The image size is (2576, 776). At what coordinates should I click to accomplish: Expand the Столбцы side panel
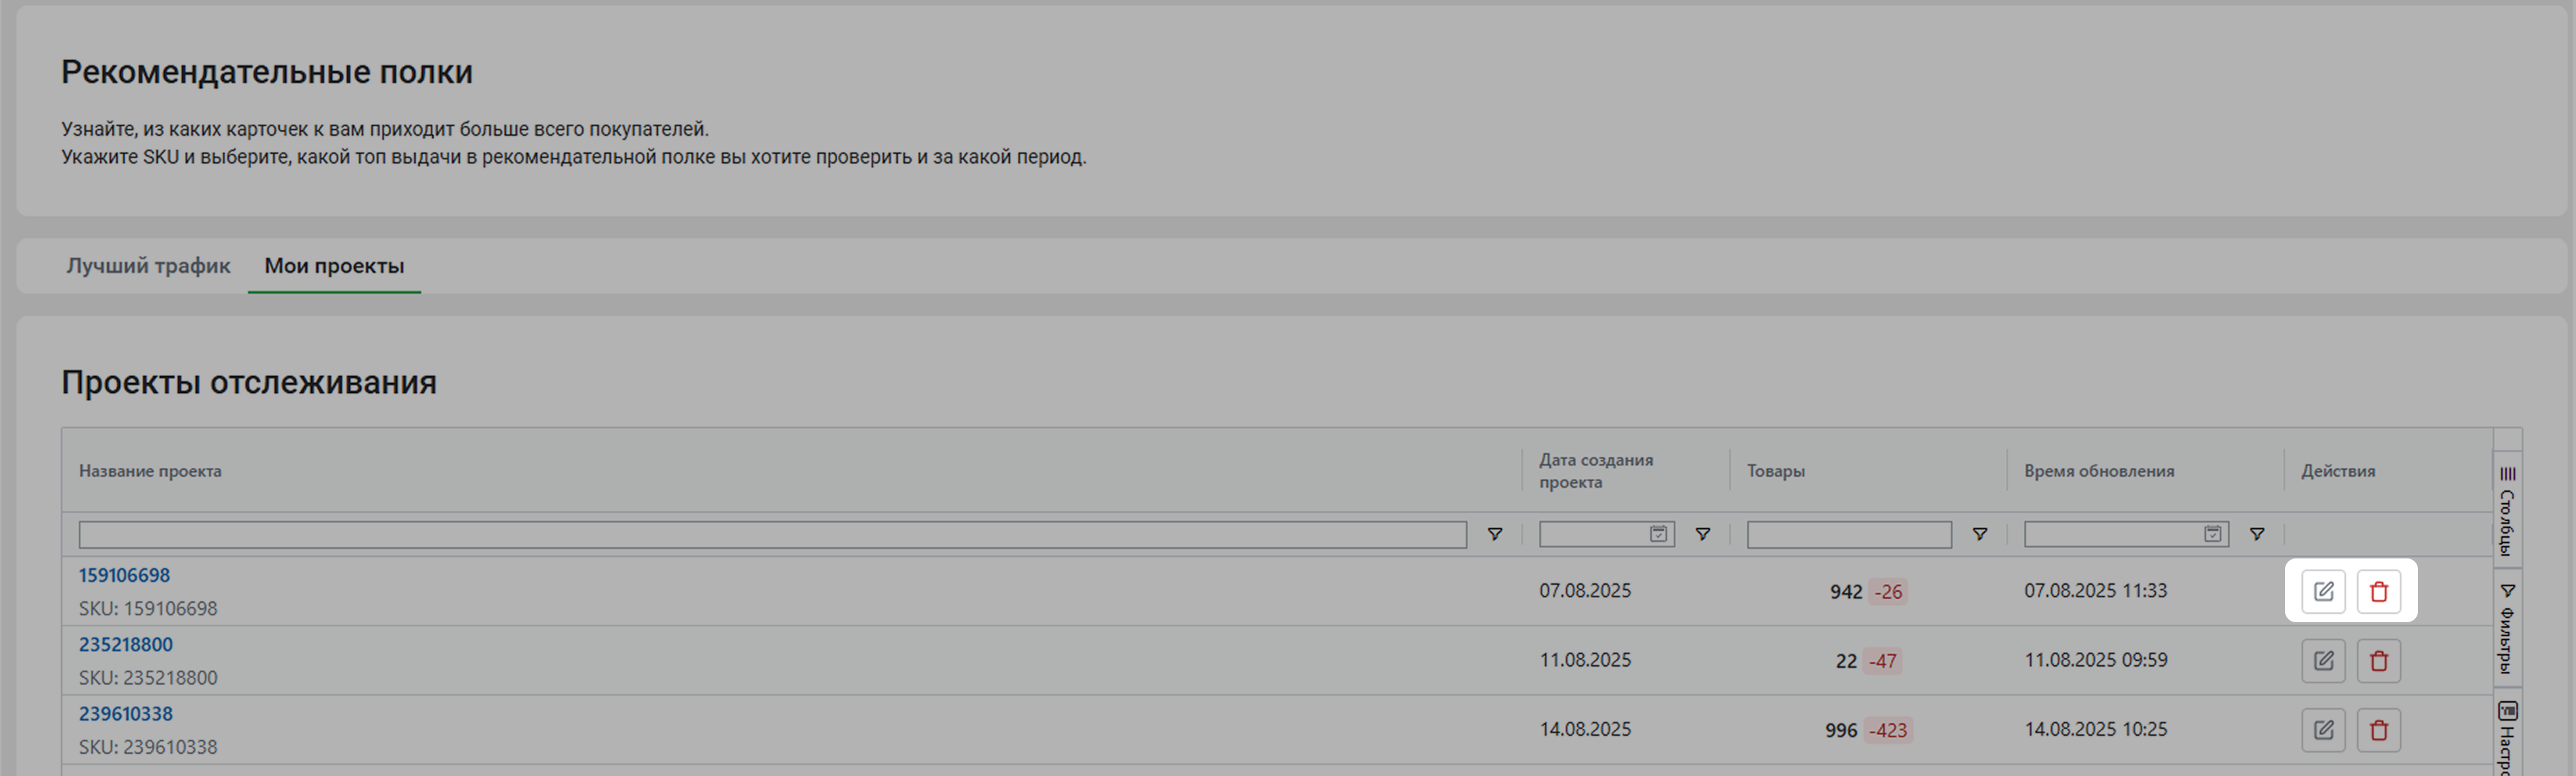pyautogui.click(x=2506, y=510)
